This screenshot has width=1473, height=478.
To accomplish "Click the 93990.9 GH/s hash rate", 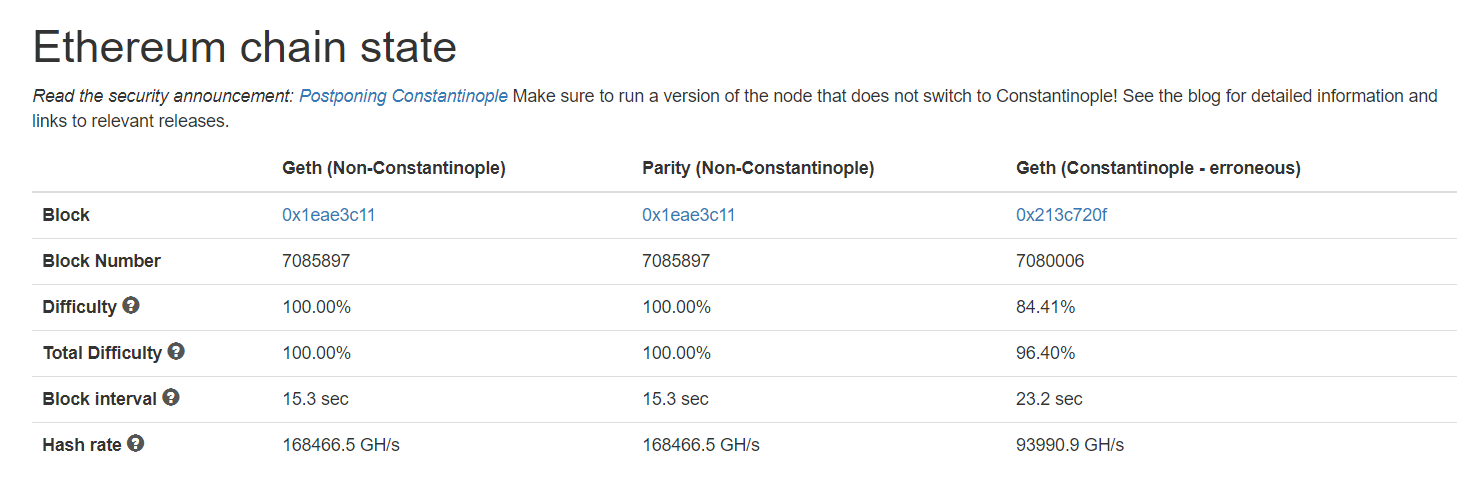I will tap(1070, 445).
